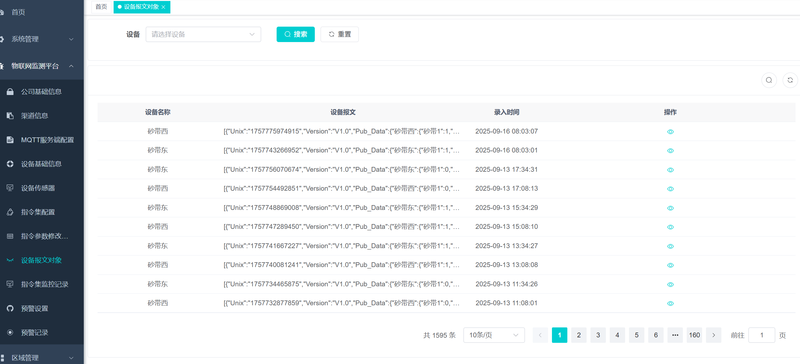This screenshot has height=364, width=800.
Task: Click the message text with Unix 1757775974915
Action: 342,132
